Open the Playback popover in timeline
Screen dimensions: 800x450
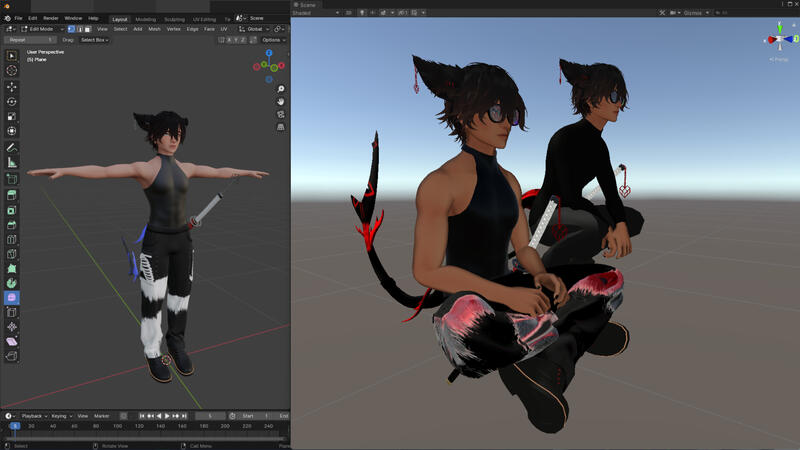pyautogui.click(x=33, y=416)
